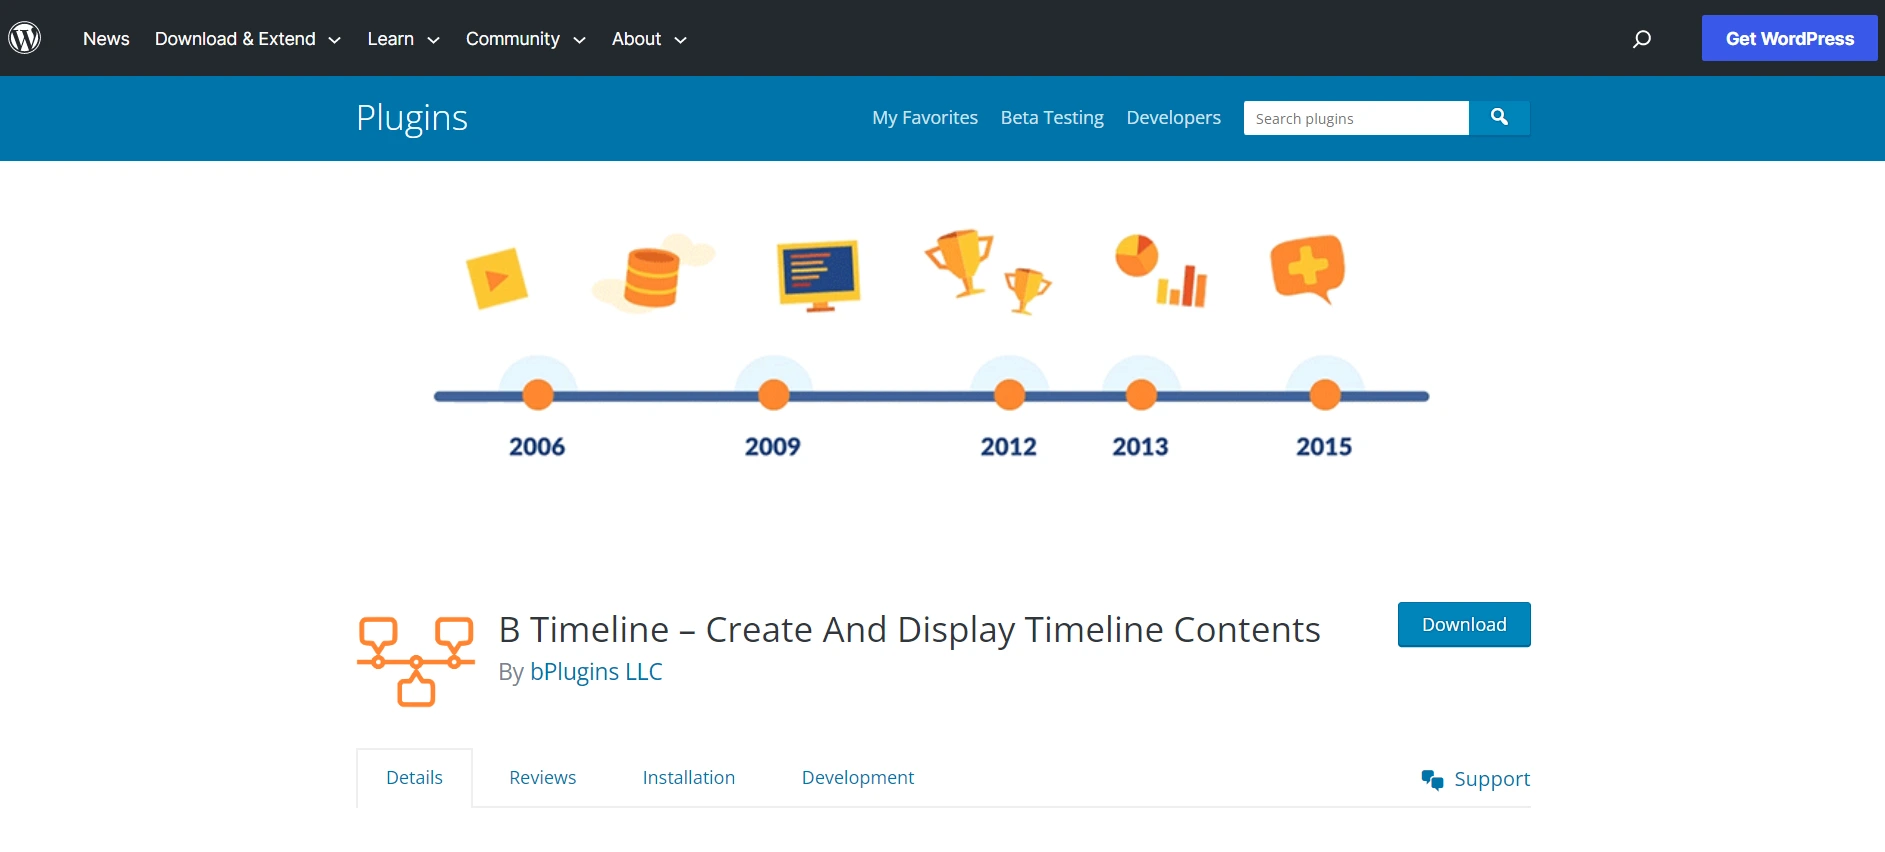
Task: Open the site search magnifier icon
Action: (1641, 39)
